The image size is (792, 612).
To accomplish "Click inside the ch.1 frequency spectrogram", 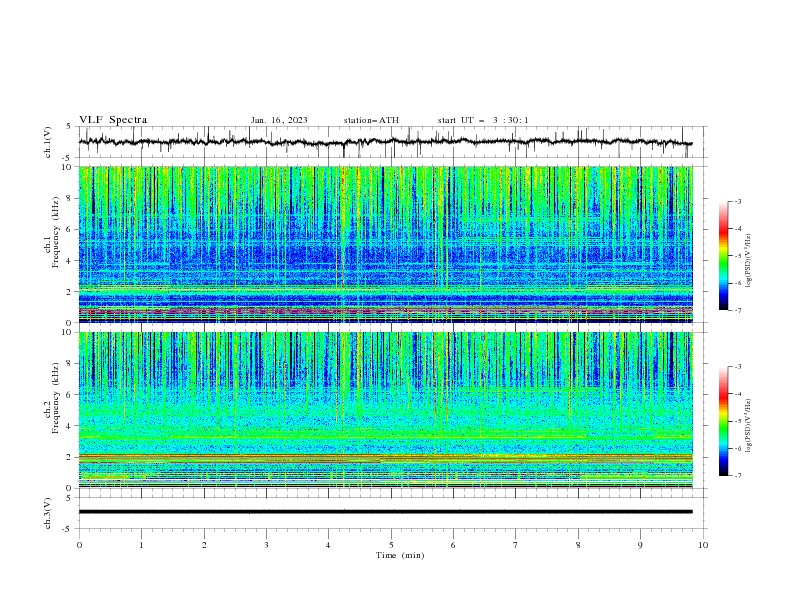I will point(386,244).
